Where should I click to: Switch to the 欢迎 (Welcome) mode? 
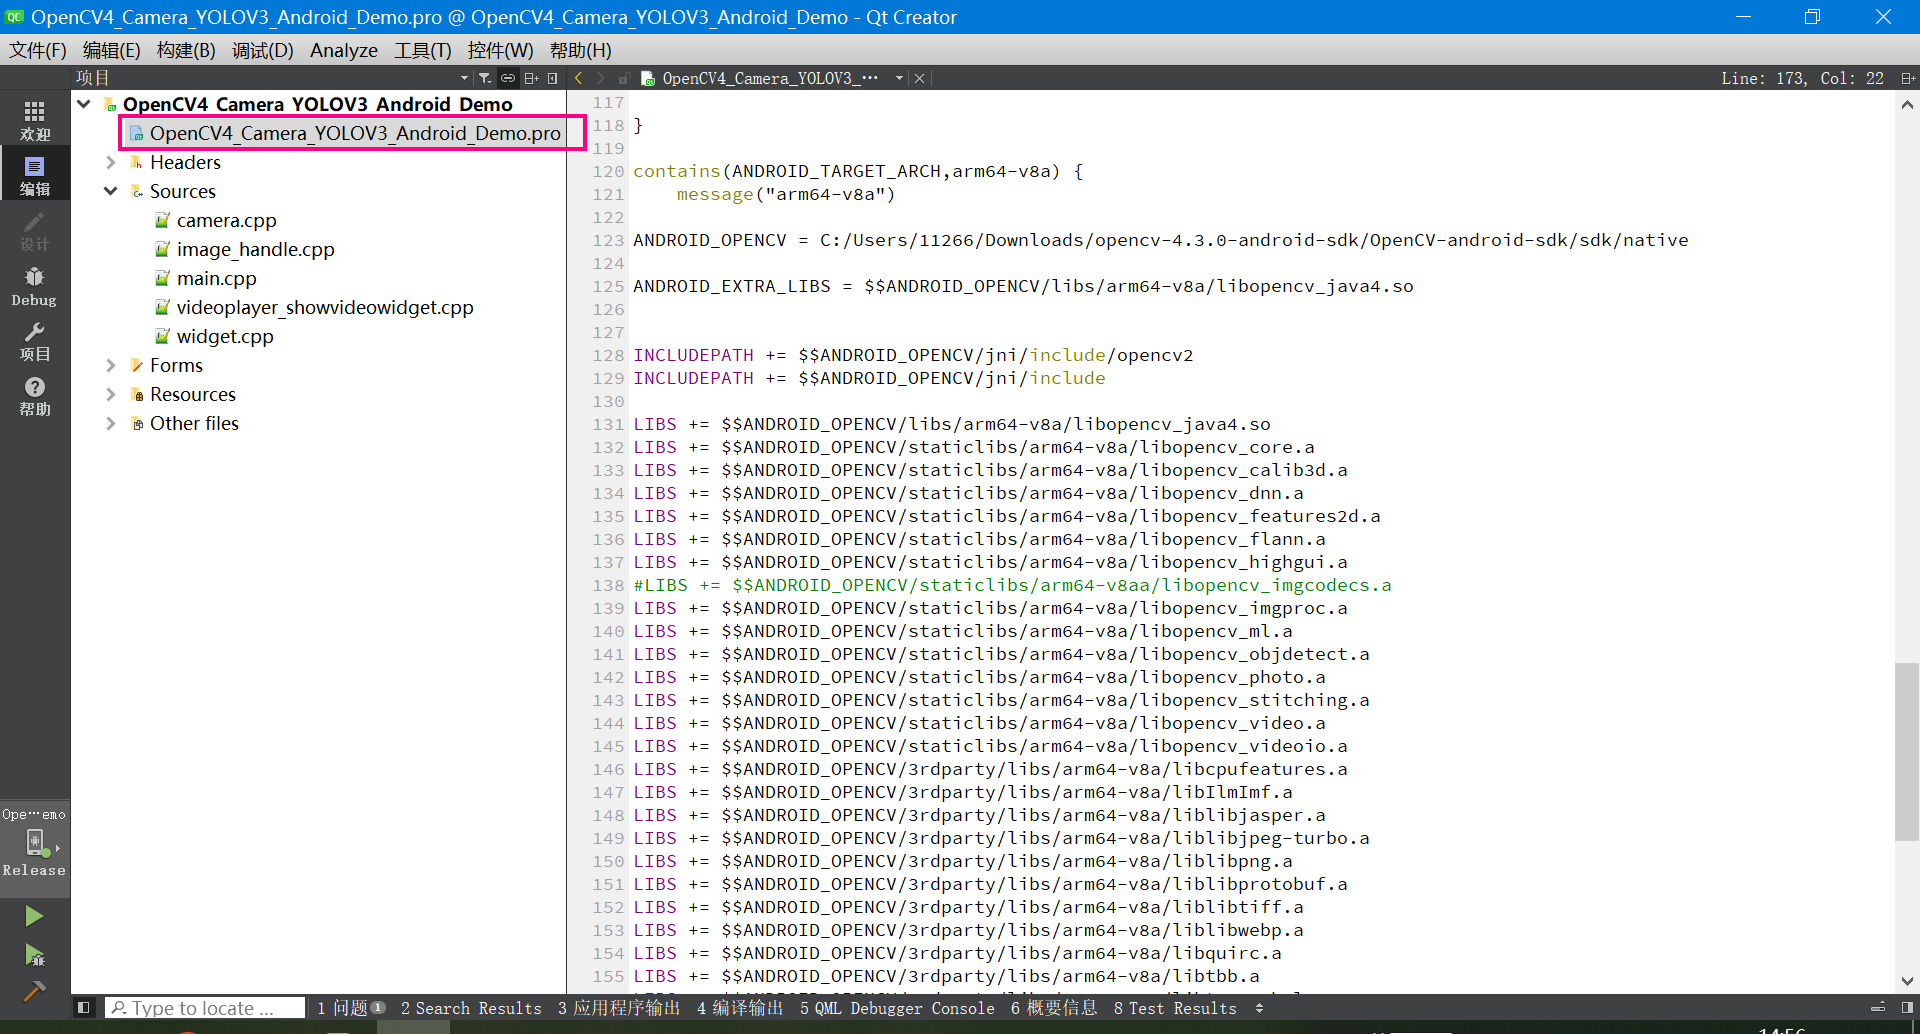34,120
